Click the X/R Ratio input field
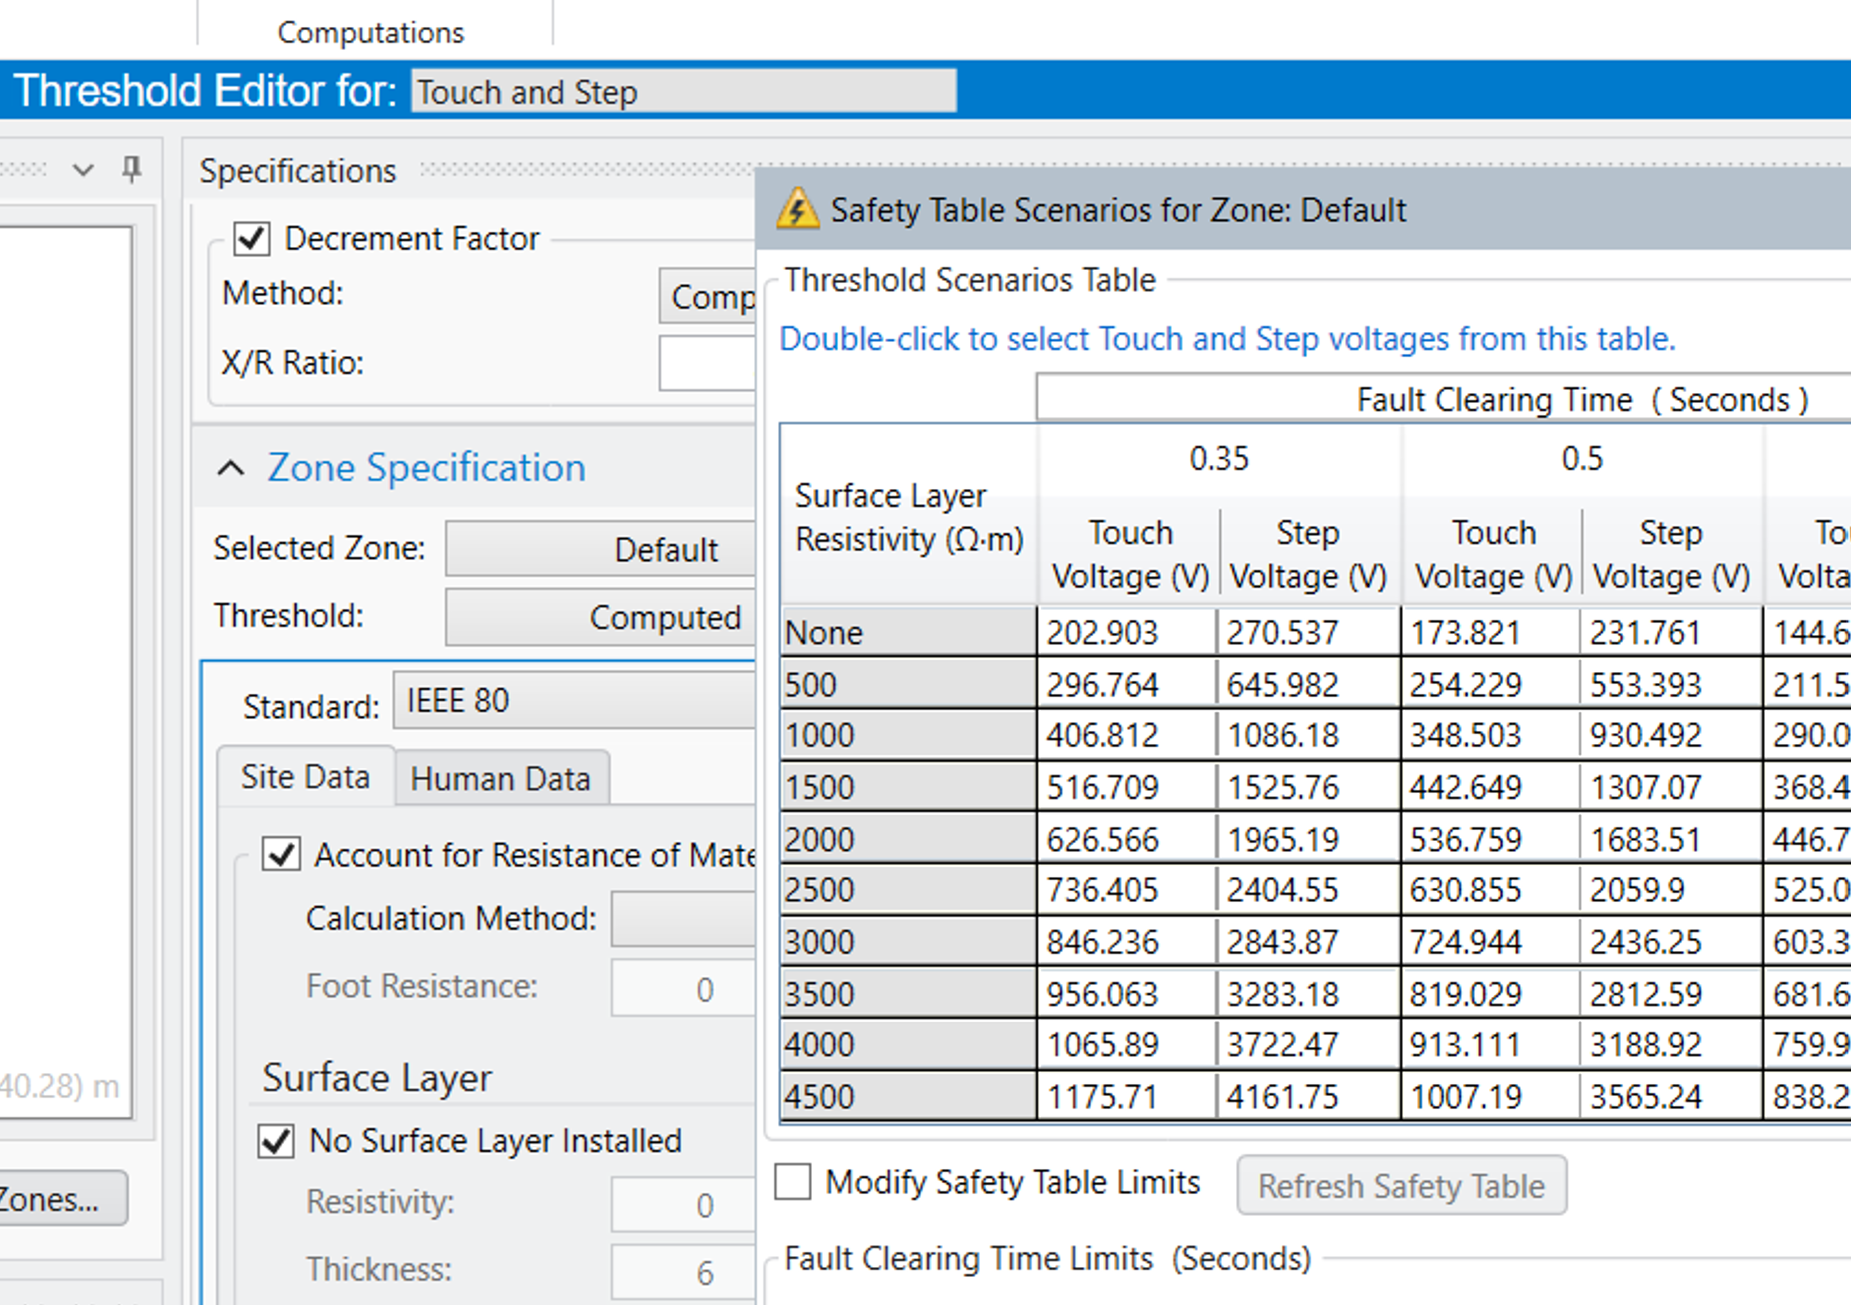Image resolution: width=1851 pixels, height=1305 pixels. pos(708,363)
